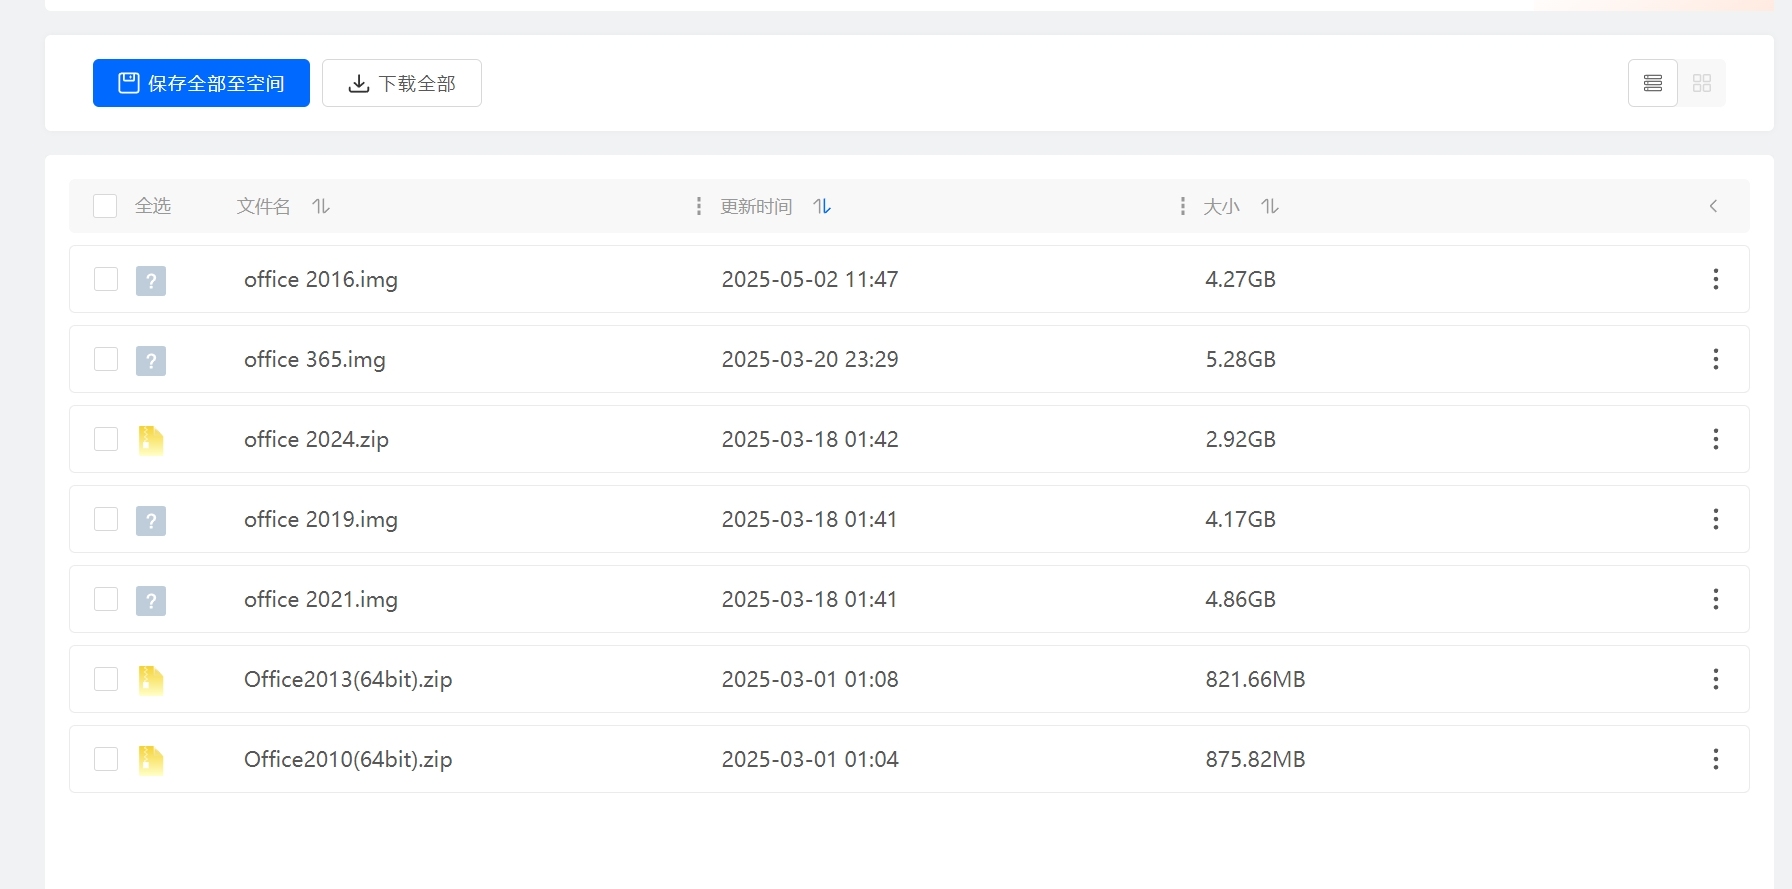Sort files by file name
The height and width of the screenshot is (889, 1792).
click(x=321, y=206)
